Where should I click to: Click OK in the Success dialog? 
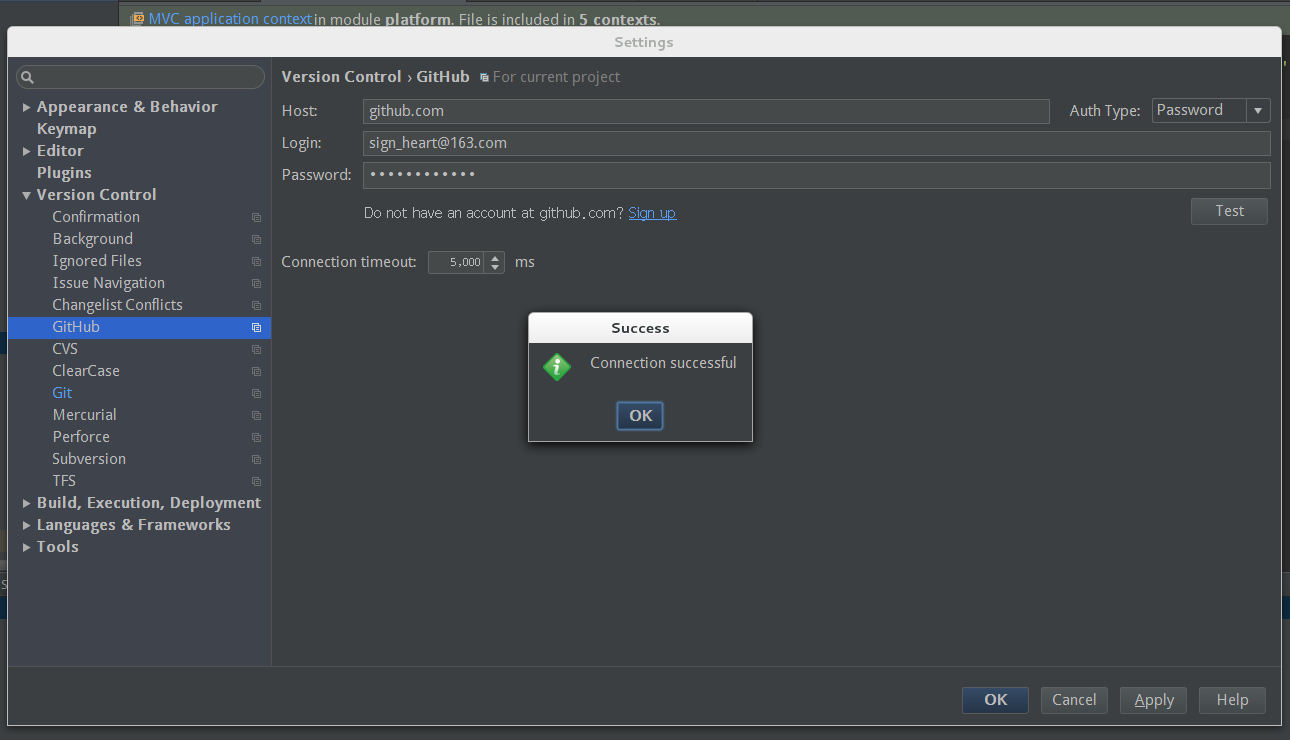[640, 416]
